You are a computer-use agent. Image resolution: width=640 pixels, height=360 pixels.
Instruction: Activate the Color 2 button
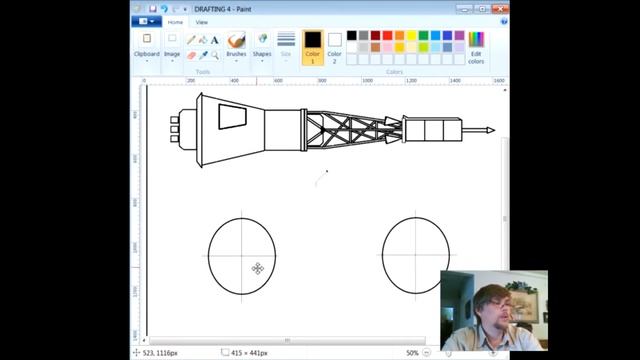coord(334,47)
